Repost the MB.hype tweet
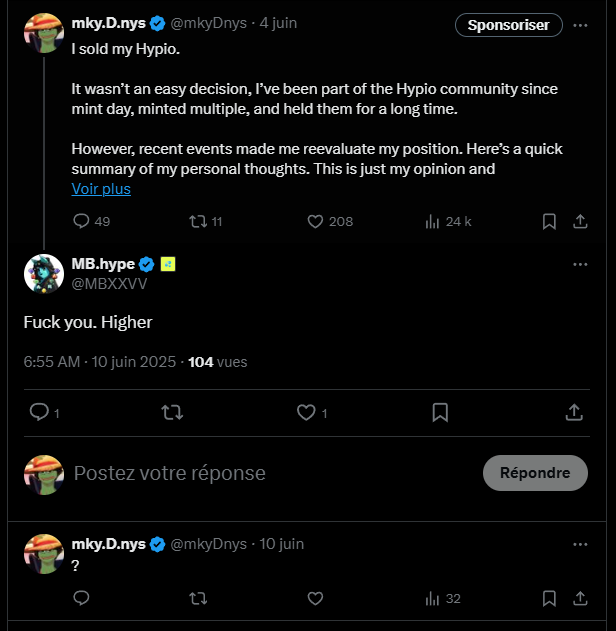Viewport: 616px width, 631px height. click(172, 412)
